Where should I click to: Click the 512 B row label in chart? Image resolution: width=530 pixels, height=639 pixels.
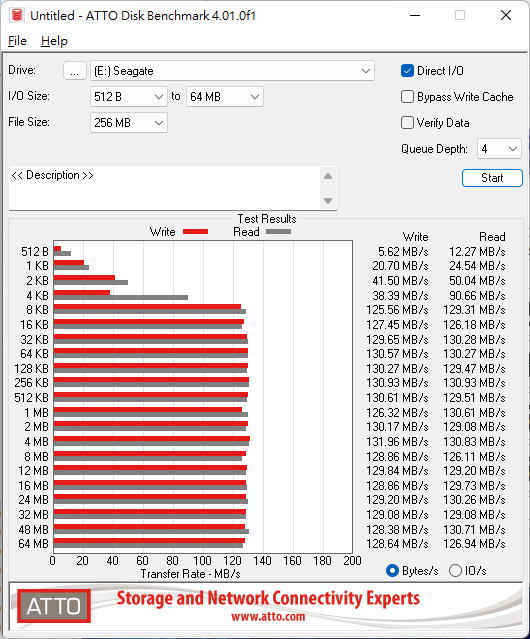[x=35, y=251]
